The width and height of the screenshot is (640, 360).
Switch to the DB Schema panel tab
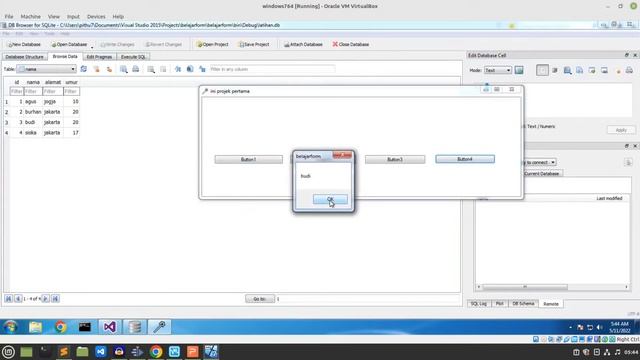523,304
